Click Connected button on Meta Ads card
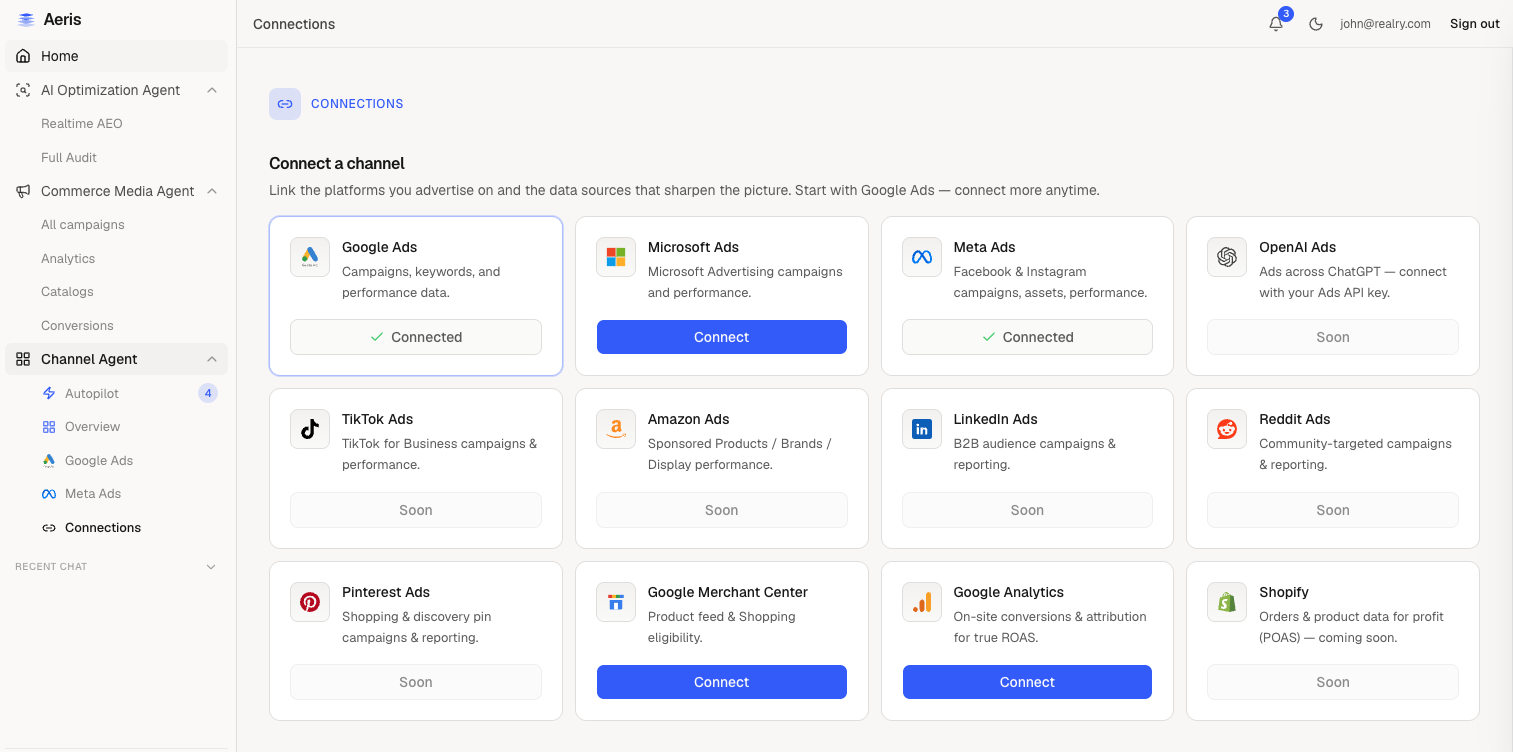Image resolution: width=1513 pixels, height=752 pixels. click(1027, 337)
